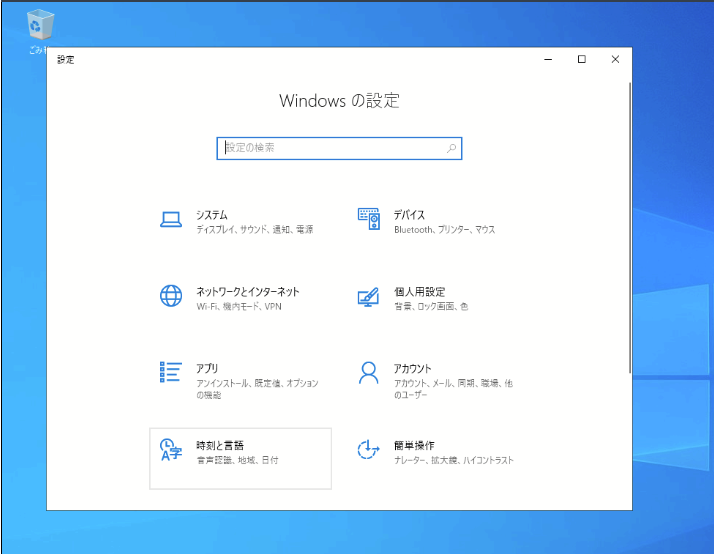Click the Network globe icon
The image size is (714, 554).
pos(171,296)
